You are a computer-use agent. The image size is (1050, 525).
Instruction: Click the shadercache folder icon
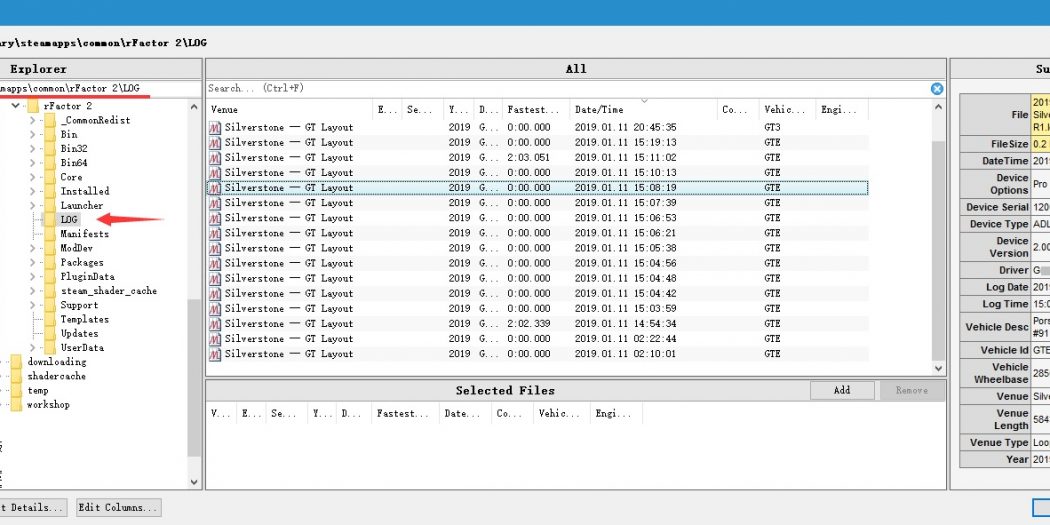point(16,376)
